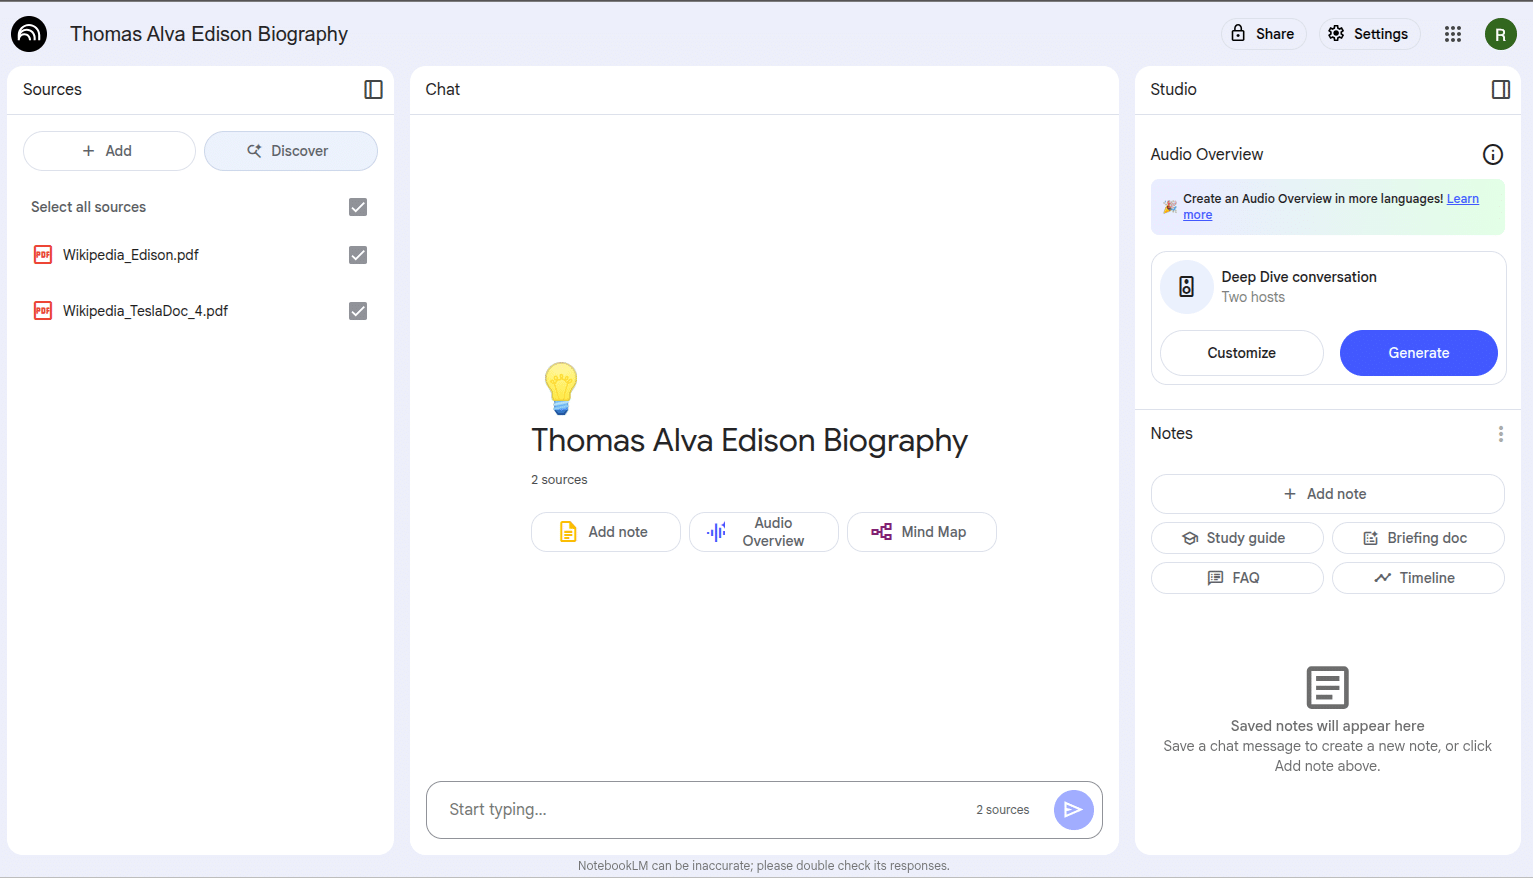
Task: Click the Audio Overview info icon
Action: pyautogui.click(x=1492, y=154)
